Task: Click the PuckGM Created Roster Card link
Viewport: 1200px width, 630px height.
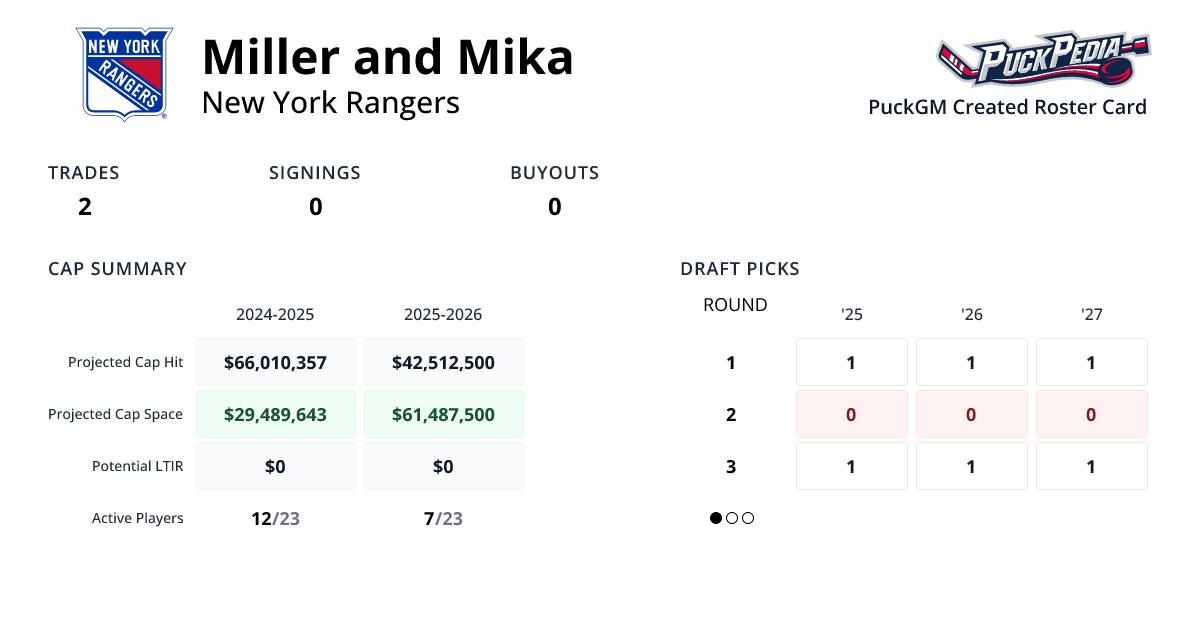Action: [x=1007, y=107]
